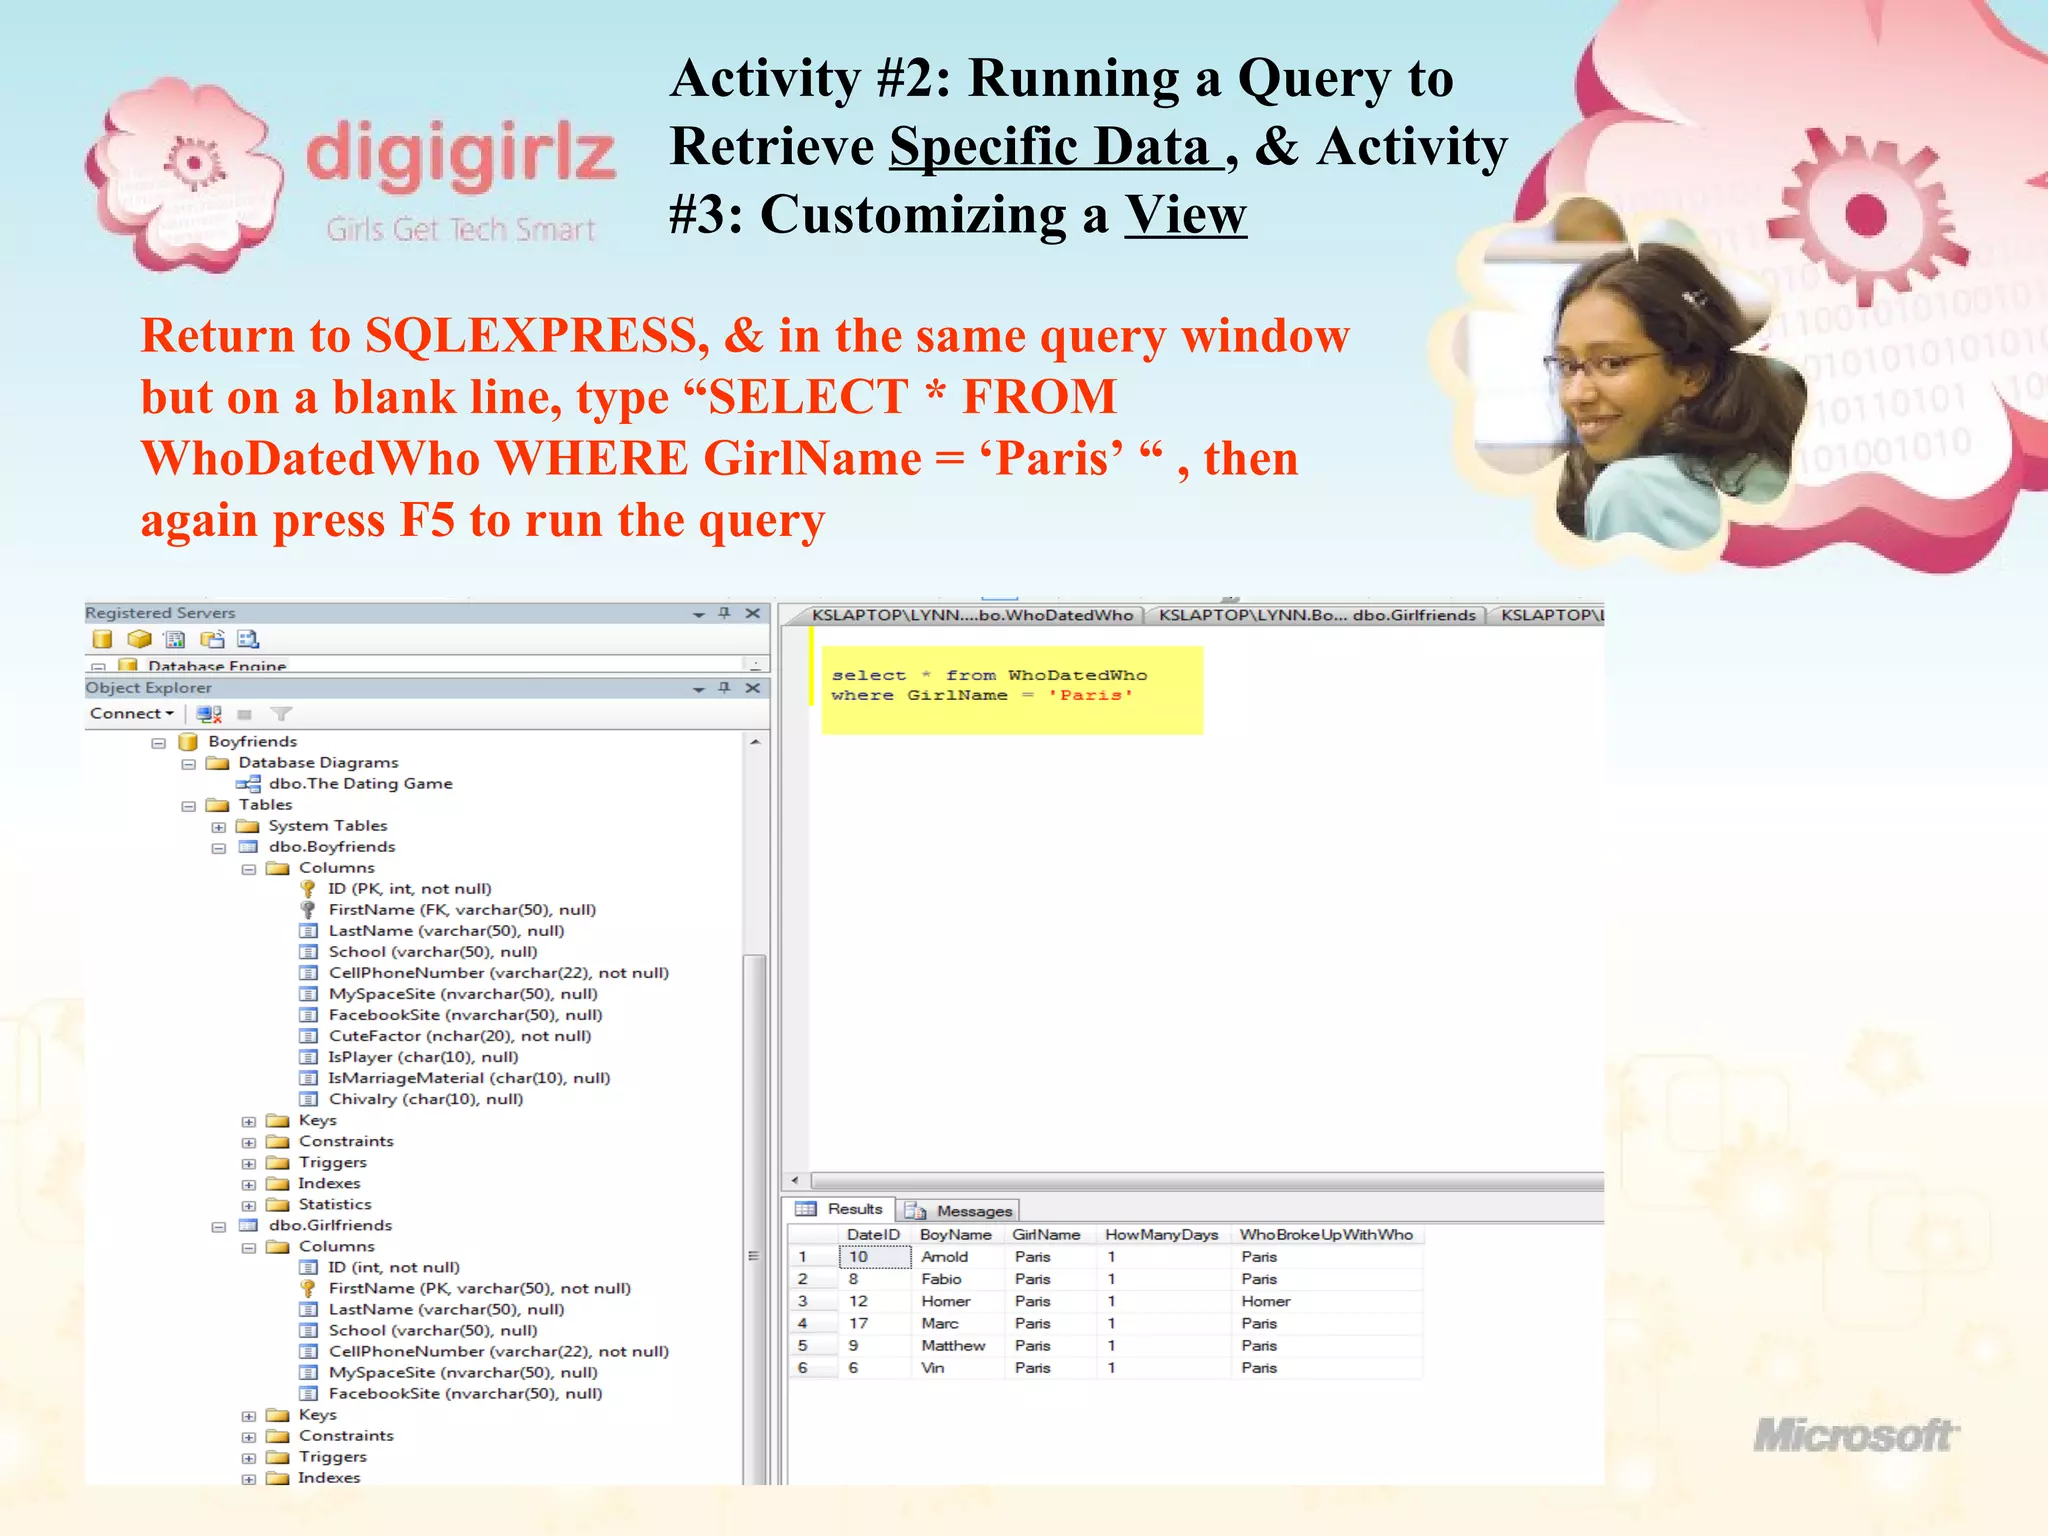Click the HowManyDays column header
2048x1536 pixels.
pyautogui.click(x=1162, y=1235)
